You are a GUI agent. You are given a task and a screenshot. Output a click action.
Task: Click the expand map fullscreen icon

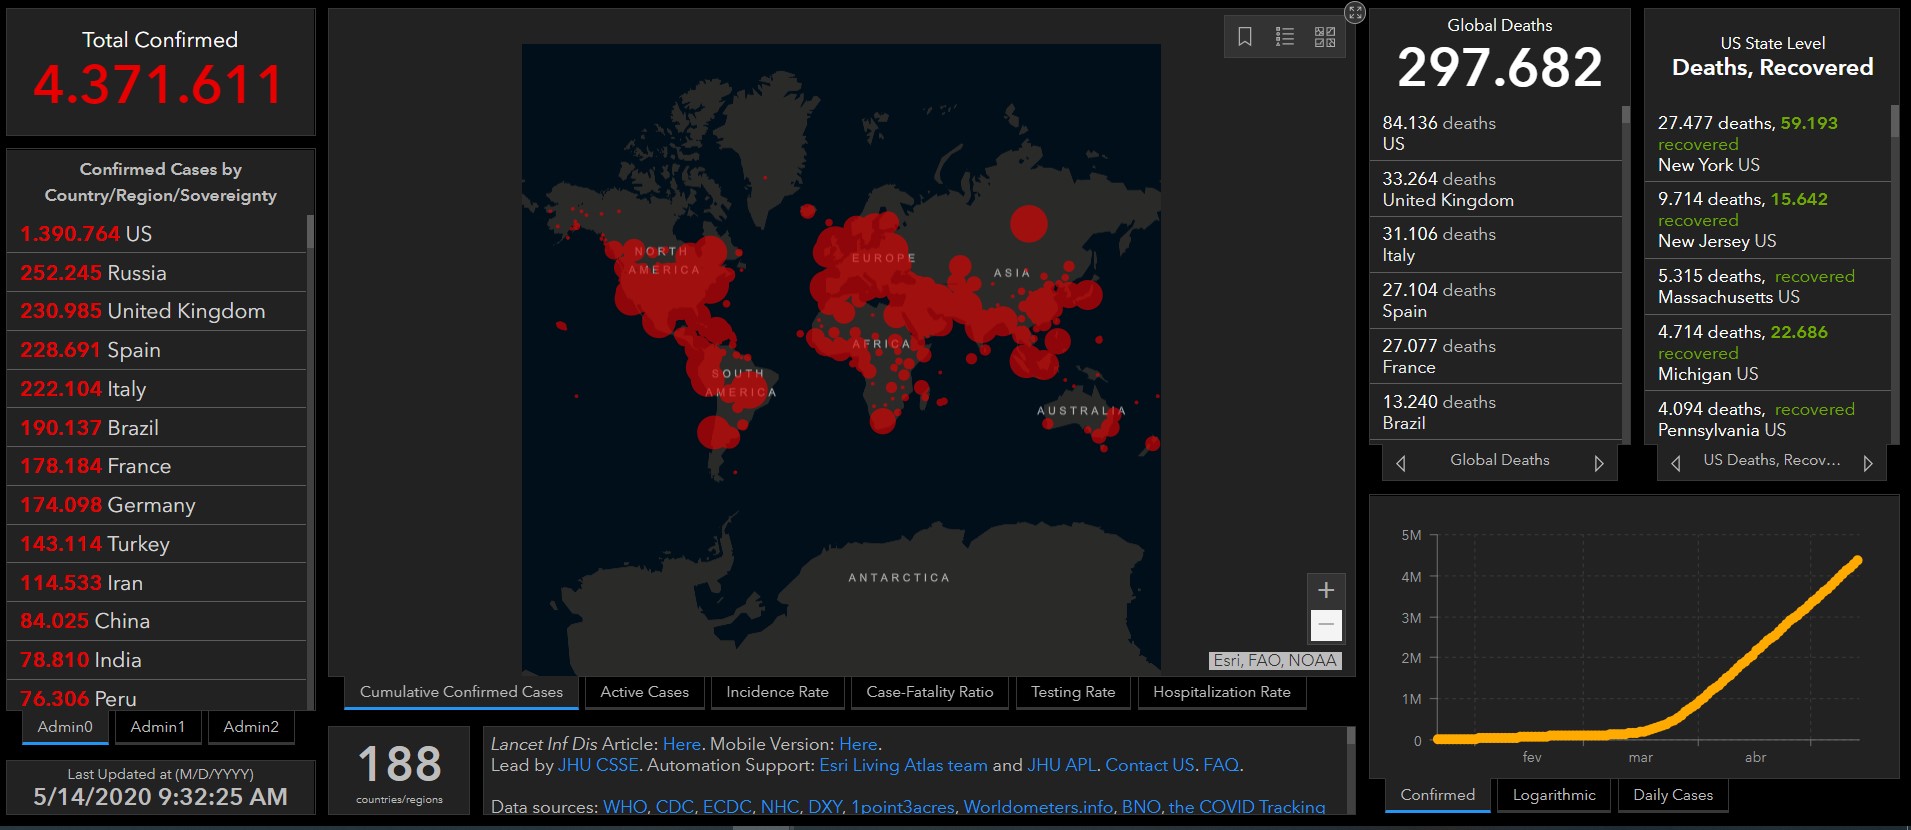(x=1355, y=12)
